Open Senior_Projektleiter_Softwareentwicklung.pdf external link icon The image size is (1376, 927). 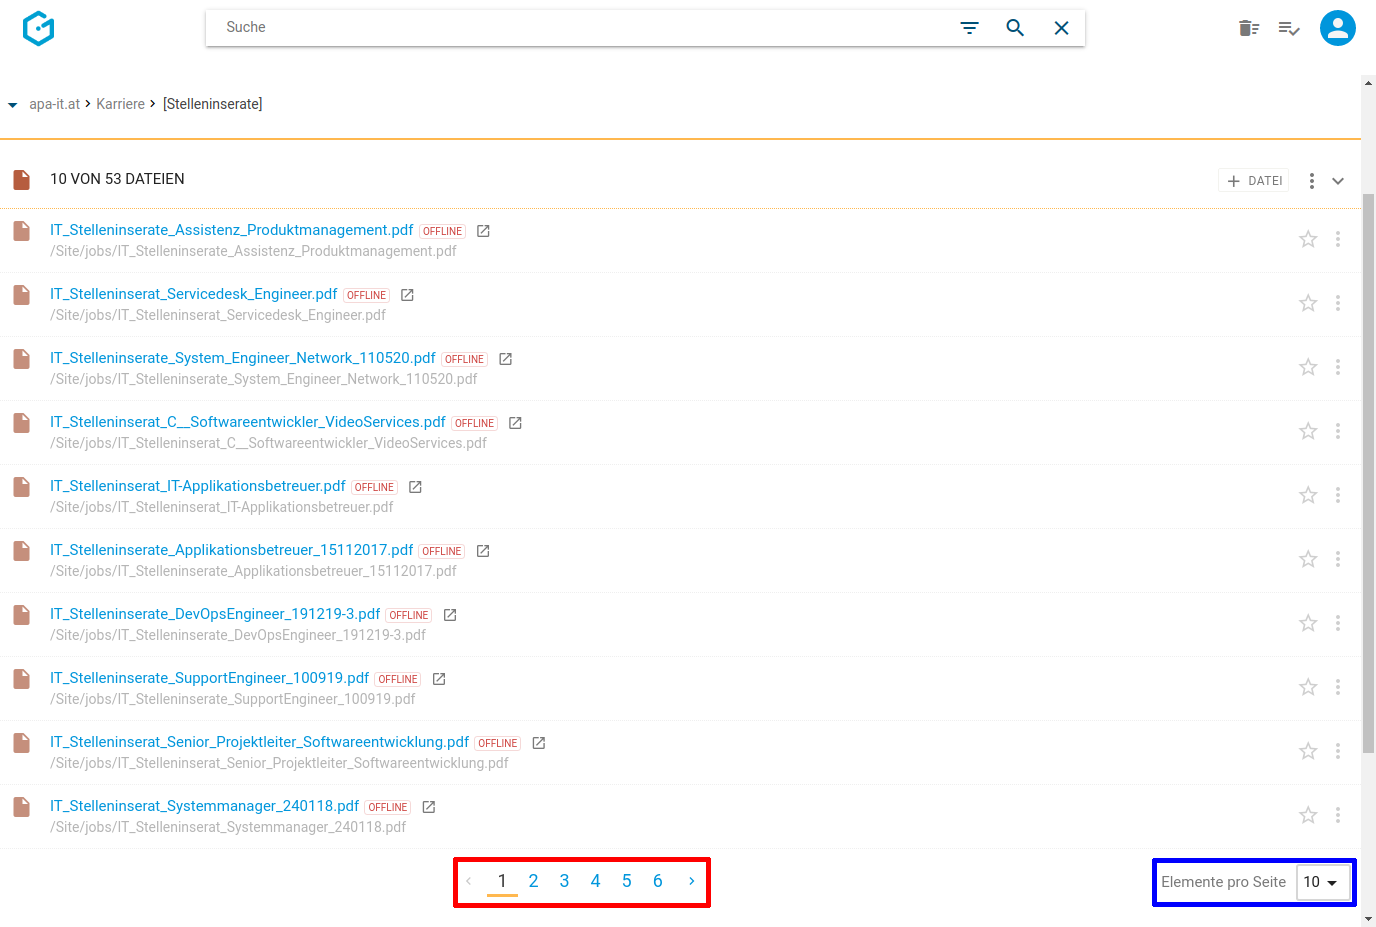(x=539, y=743)
